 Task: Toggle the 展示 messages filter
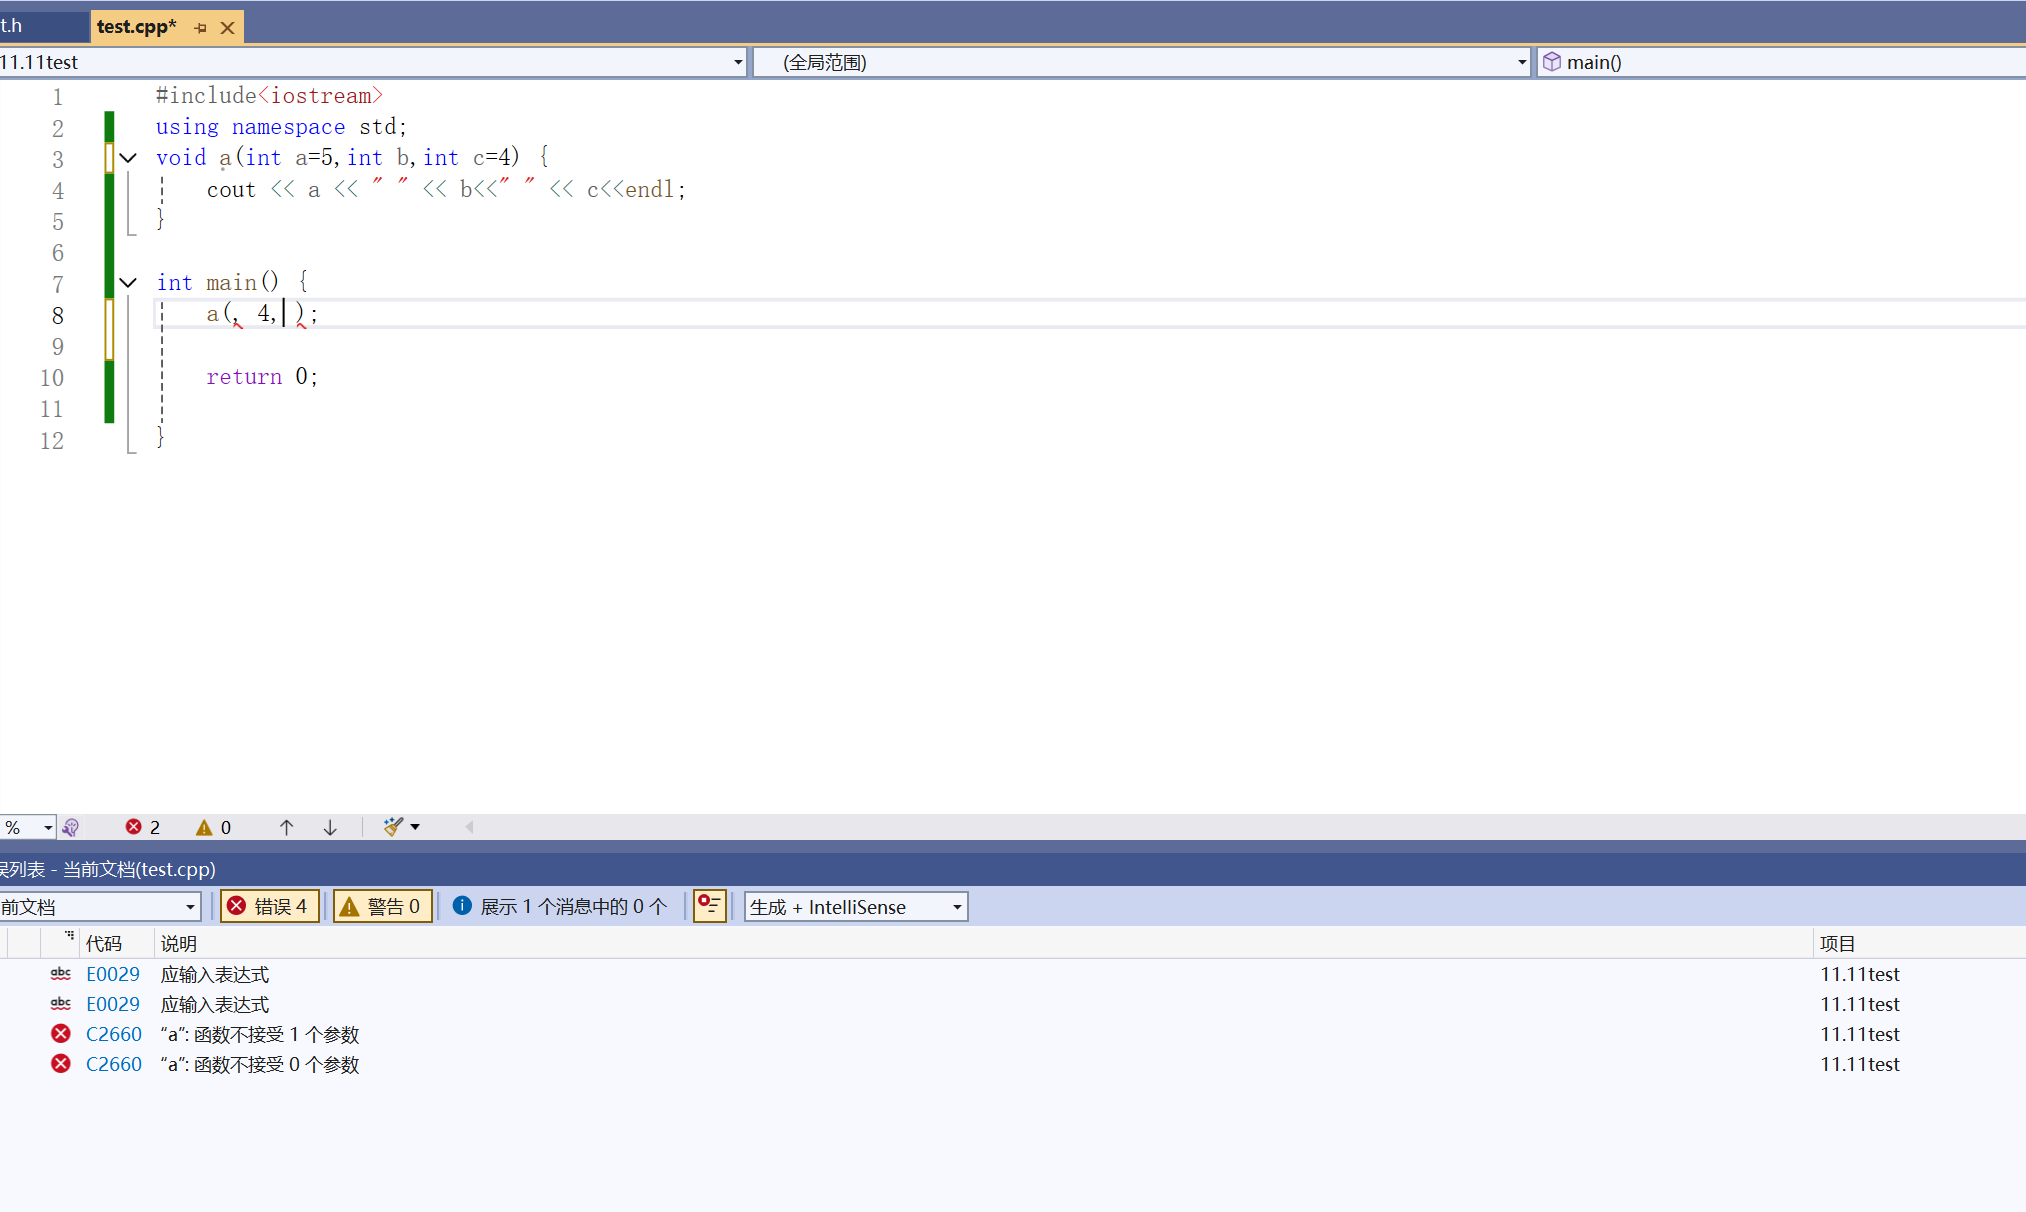[560, 906]
